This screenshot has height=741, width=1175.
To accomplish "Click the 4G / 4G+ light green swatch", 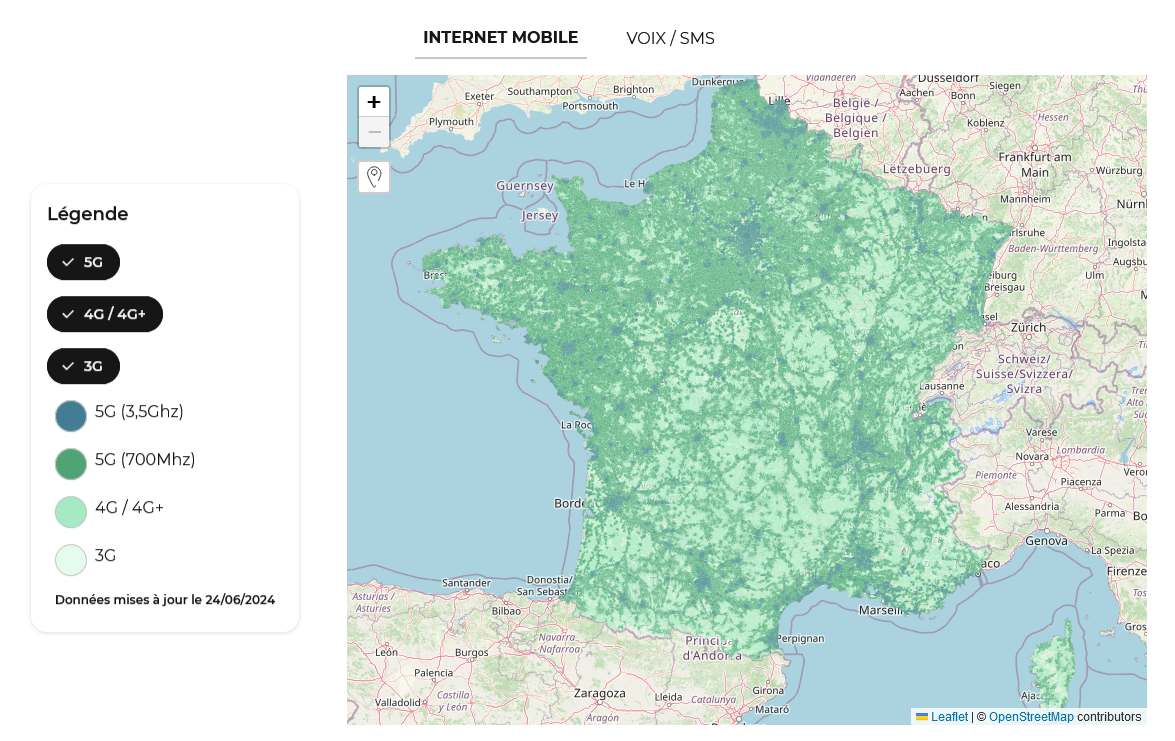I will pyautogui.click(x=71, y=512).
